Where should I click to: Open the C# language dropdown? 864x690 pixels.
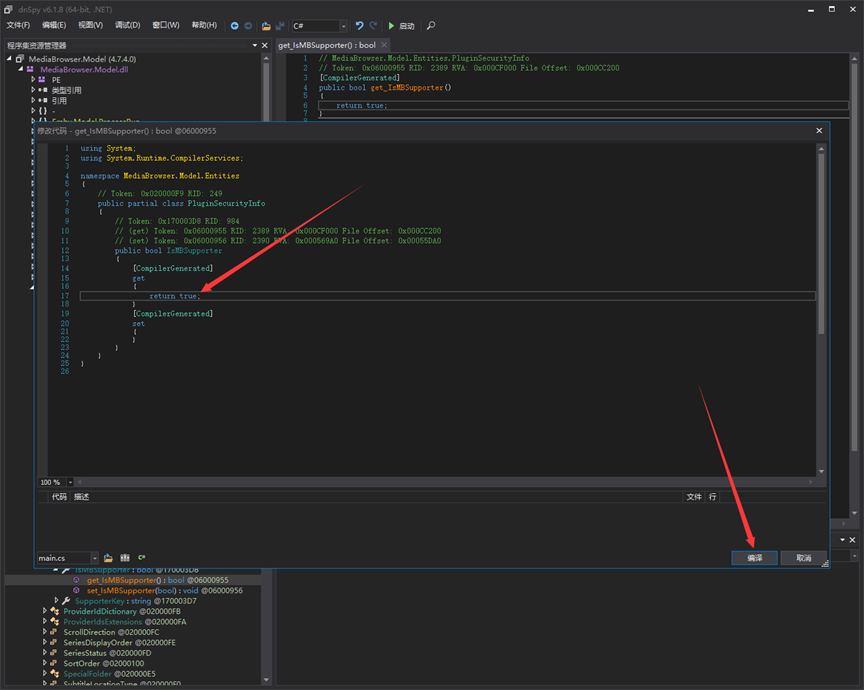pyautogui.click(x=343, y=26)
